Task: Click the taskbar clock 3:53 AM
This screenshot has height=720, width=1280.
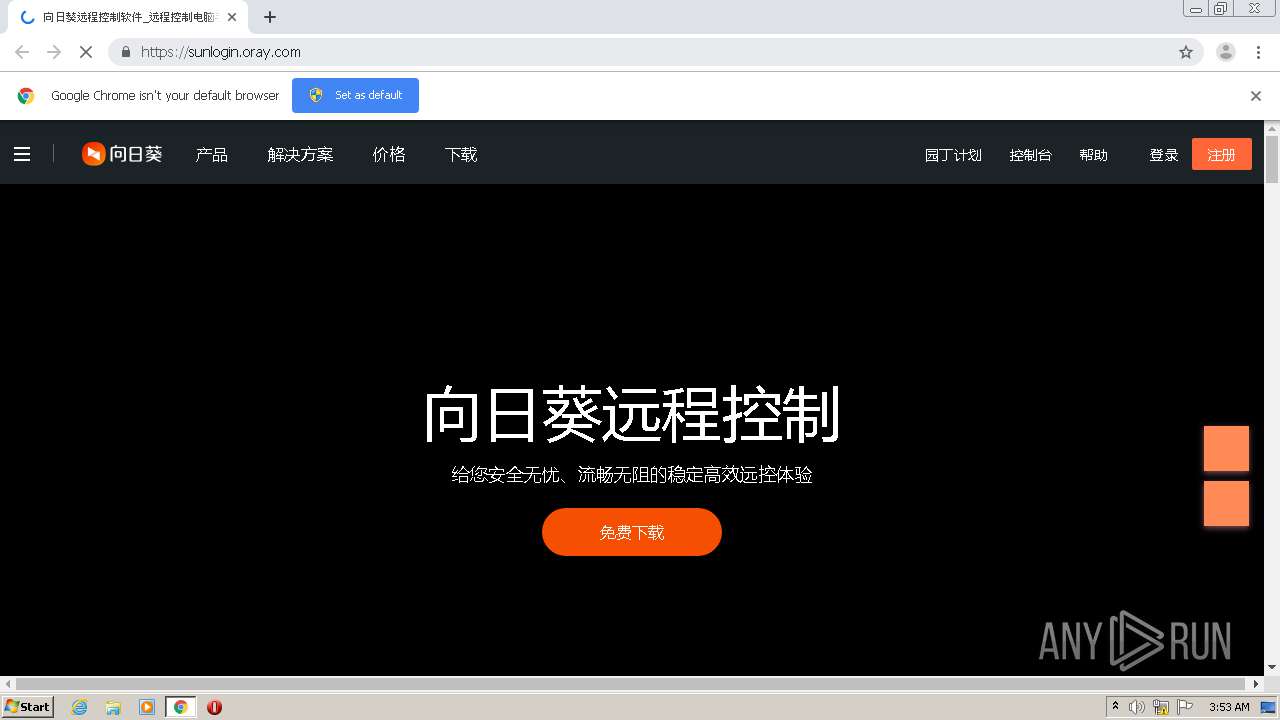Action: tap(1229, 707)
